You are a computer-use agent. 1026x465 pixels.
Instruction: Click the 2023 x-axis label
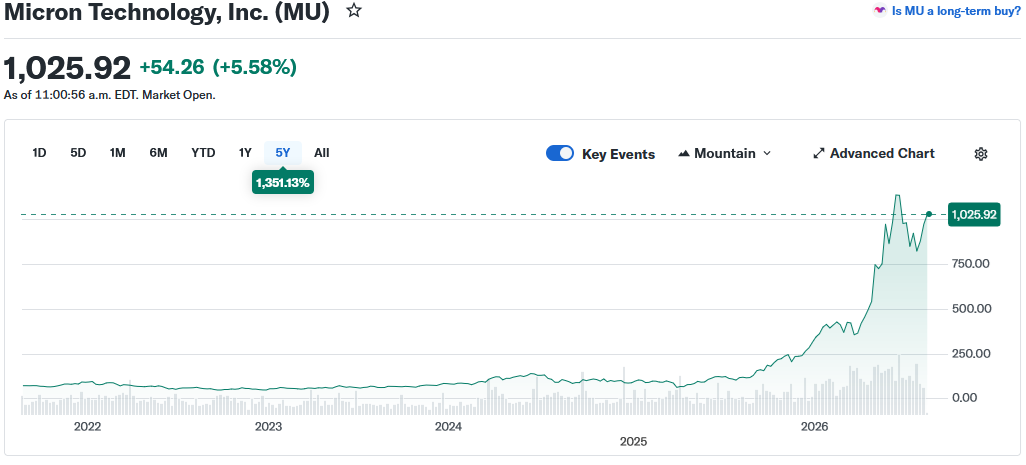click(268, 427)
